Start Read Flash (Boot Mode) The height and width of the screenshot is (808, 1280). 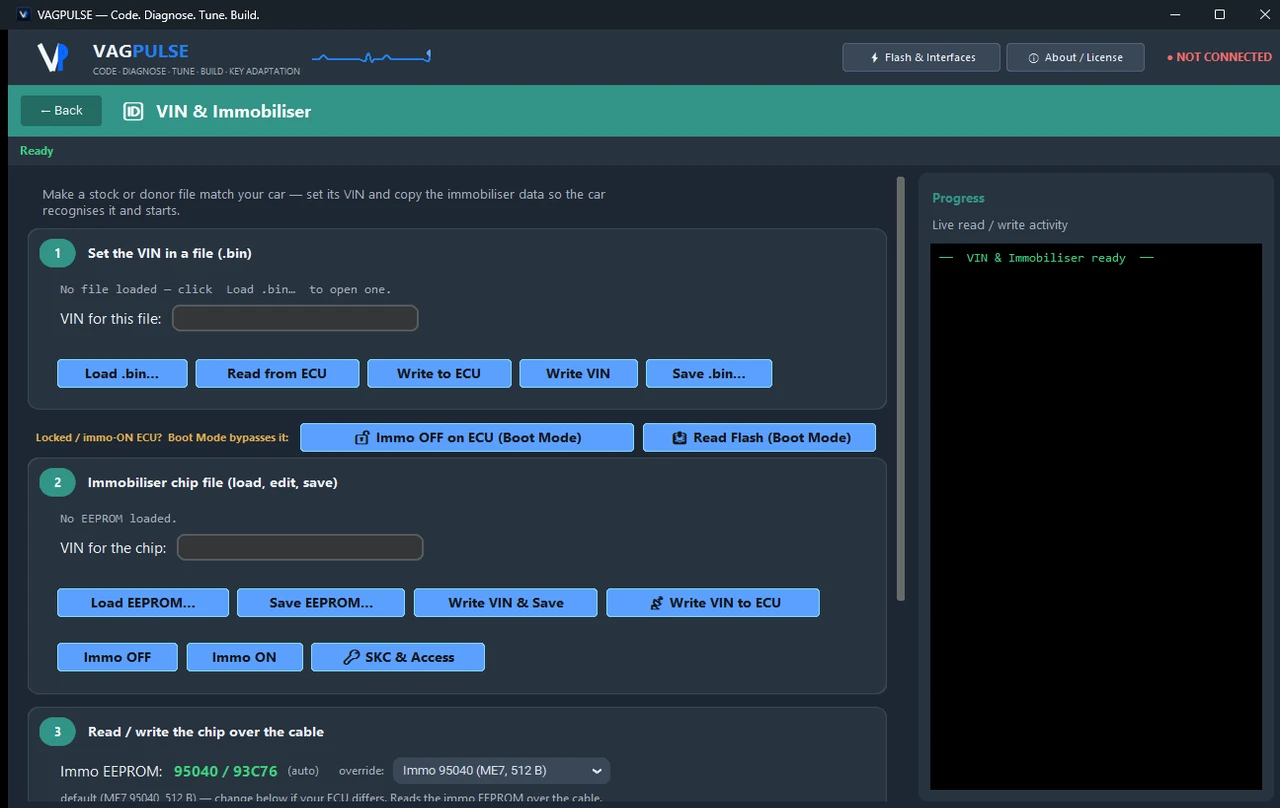759,437
